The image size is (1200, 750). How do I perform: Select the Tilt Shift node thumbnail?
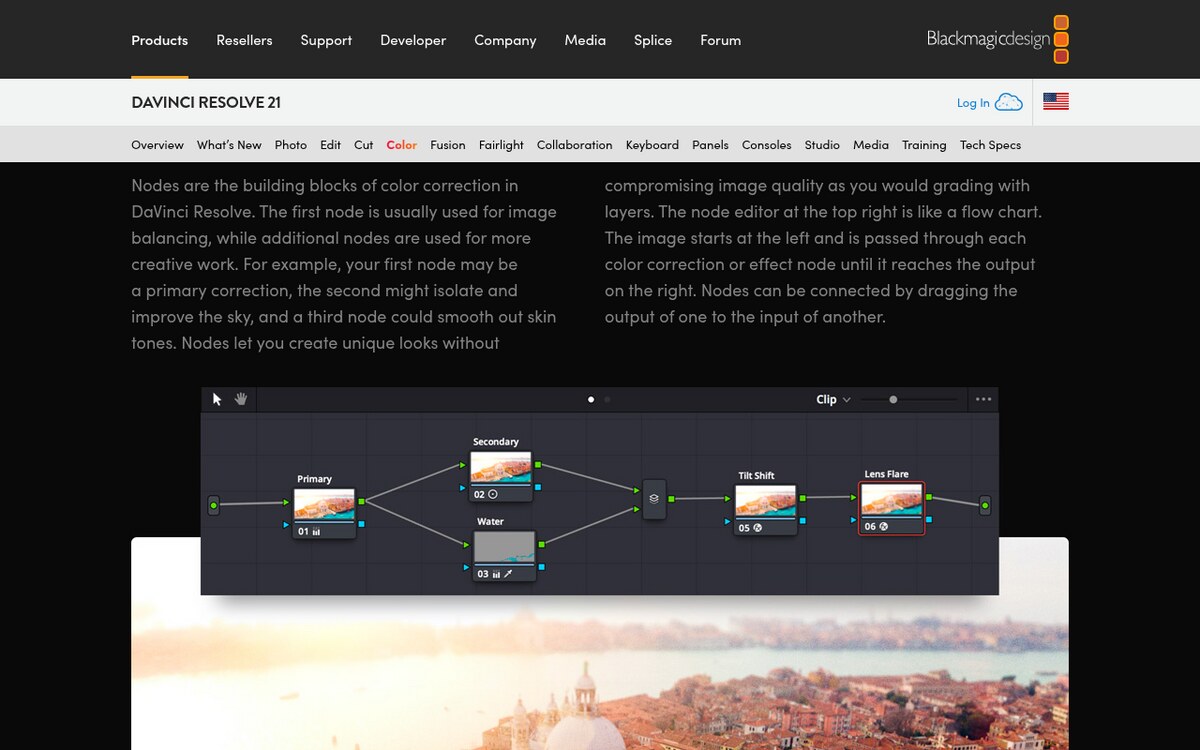(765, 501)
